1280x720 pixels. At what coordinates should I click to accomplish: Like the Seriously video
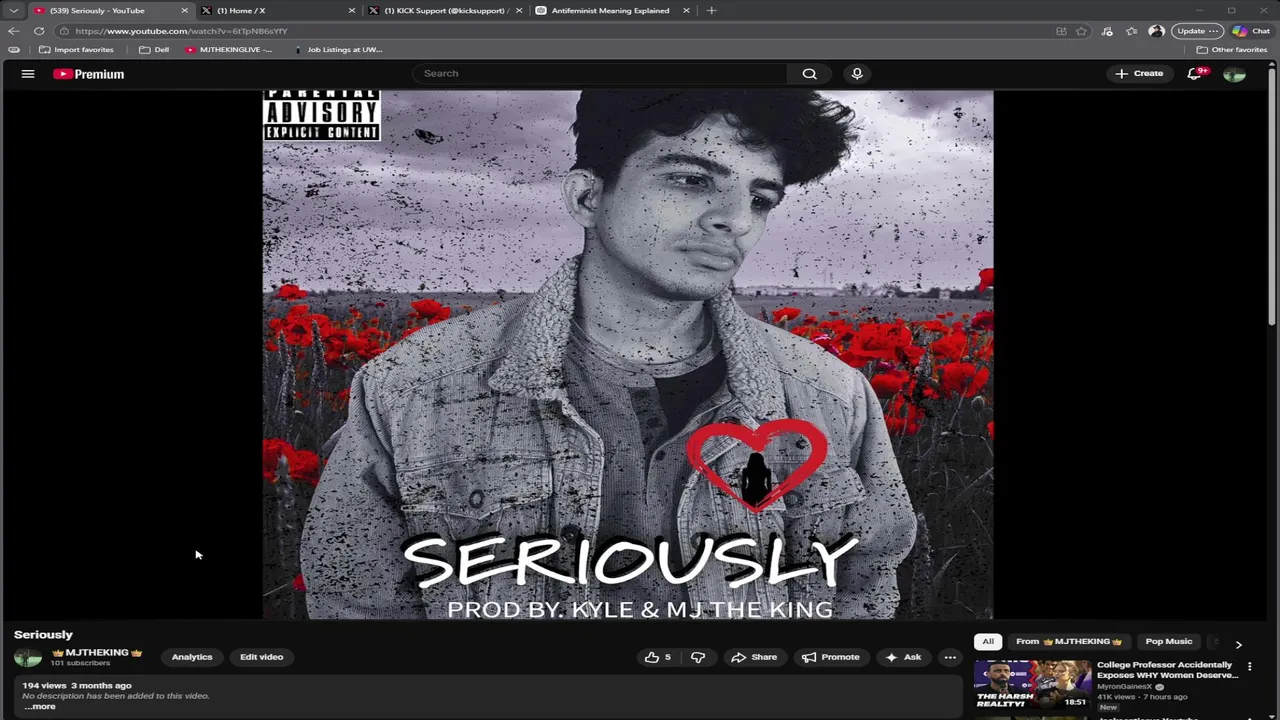click(x=657, y=657)
